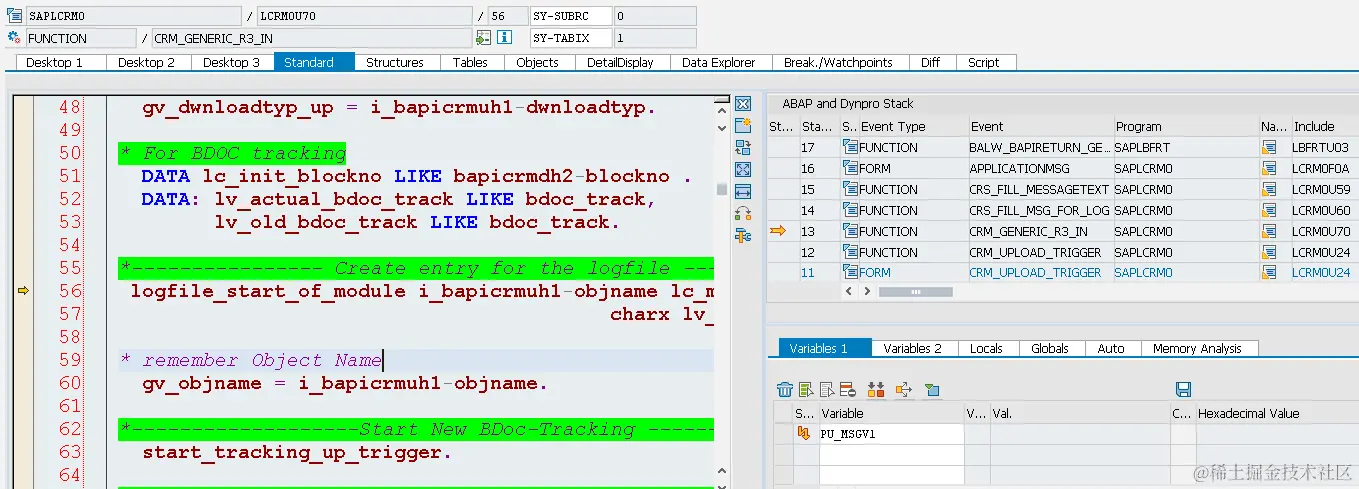Image resolution: width=1359 pixels, height=489 pixels.
Task: Click the horizontal maximize tool icon
Action: pyautogui.click(x=743, y=191)
